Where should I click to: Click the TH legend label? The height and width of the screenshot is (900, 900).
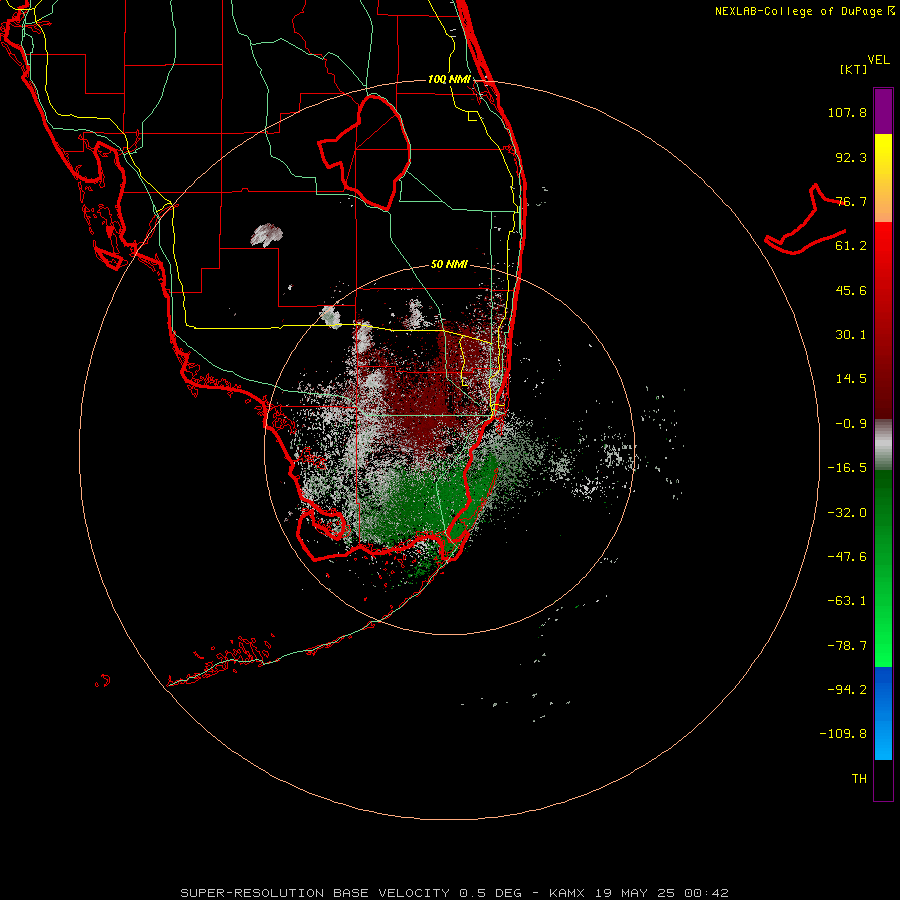(859, 778)
